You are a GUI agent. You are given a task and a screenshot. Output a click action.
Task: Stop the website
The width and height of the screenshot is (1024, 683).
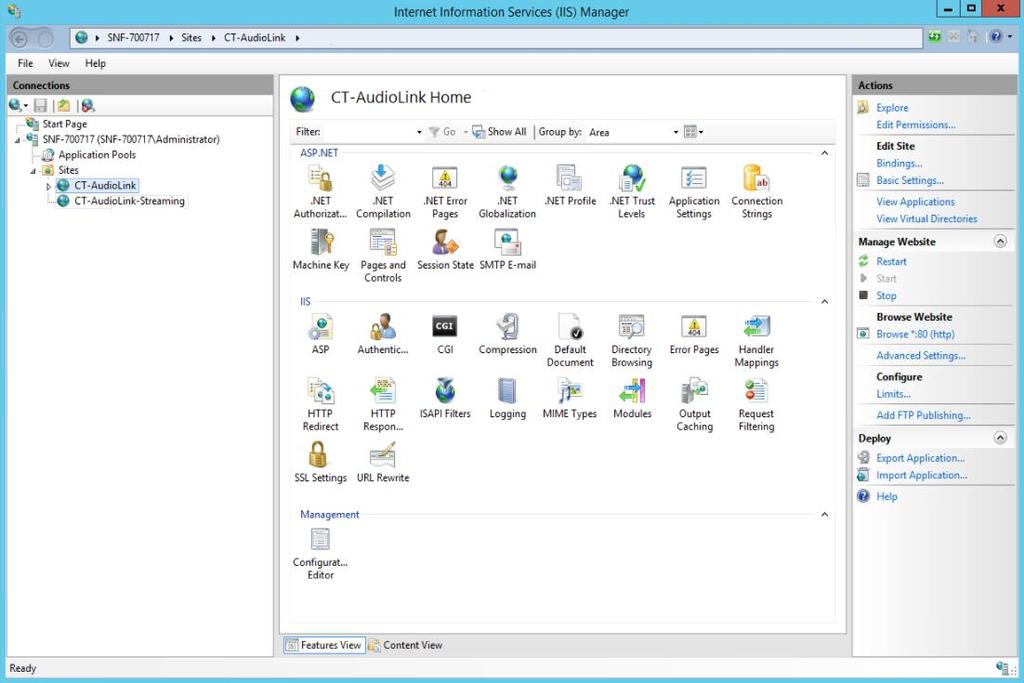click(x=886, y=296)
